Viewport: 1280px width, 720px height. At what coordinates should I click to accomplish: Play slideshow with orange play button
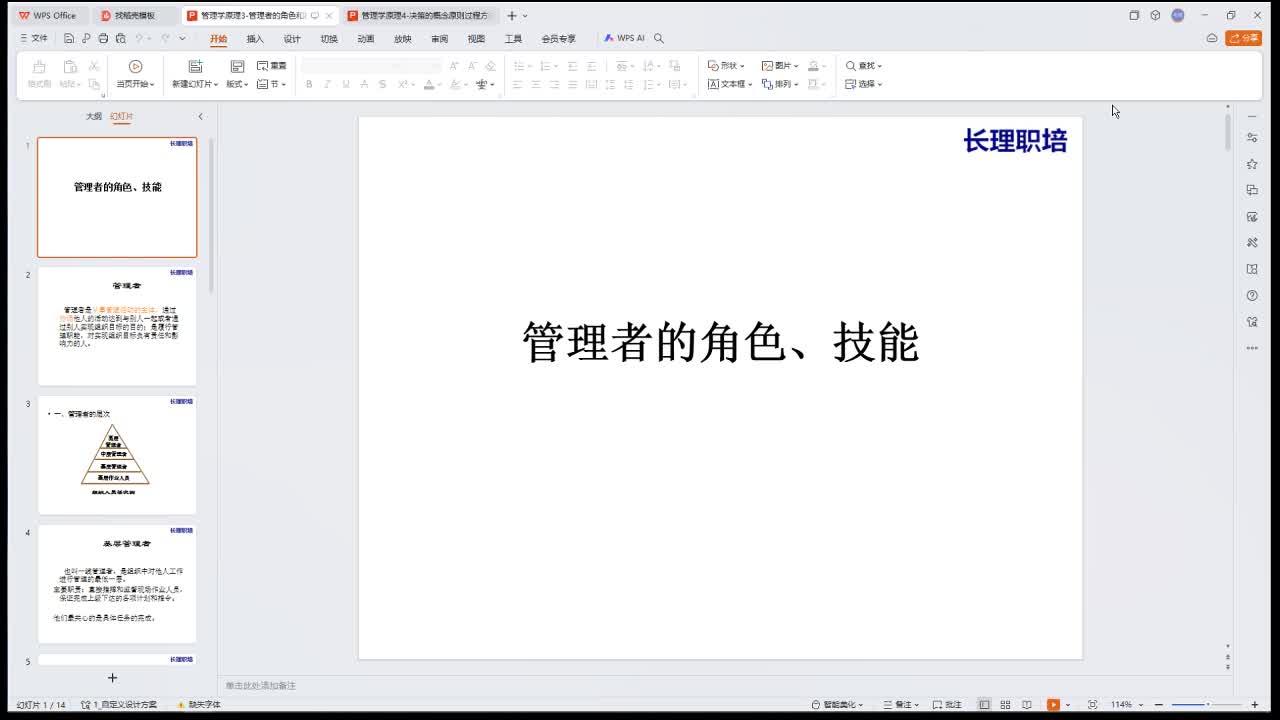pyautogui.click(x=1053, y=705)
